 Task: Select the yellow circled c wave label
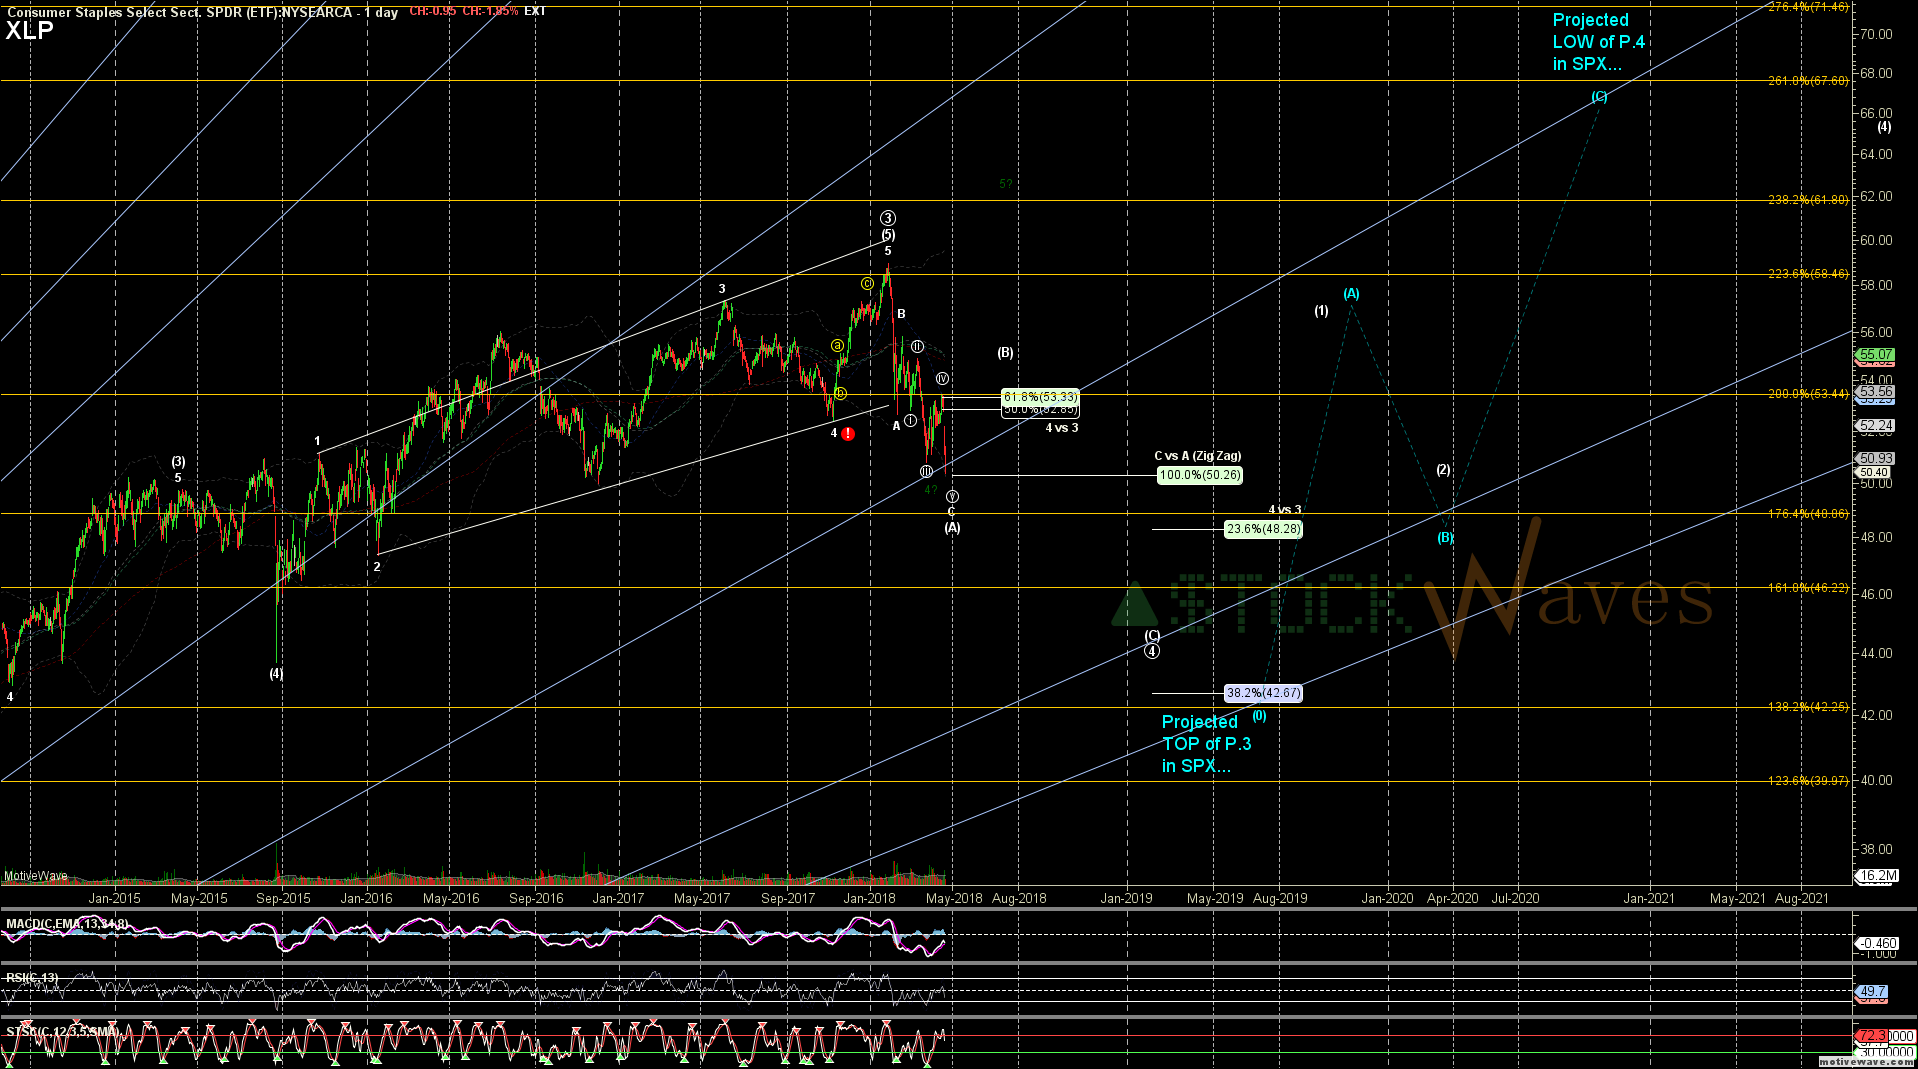click(867, 284)
